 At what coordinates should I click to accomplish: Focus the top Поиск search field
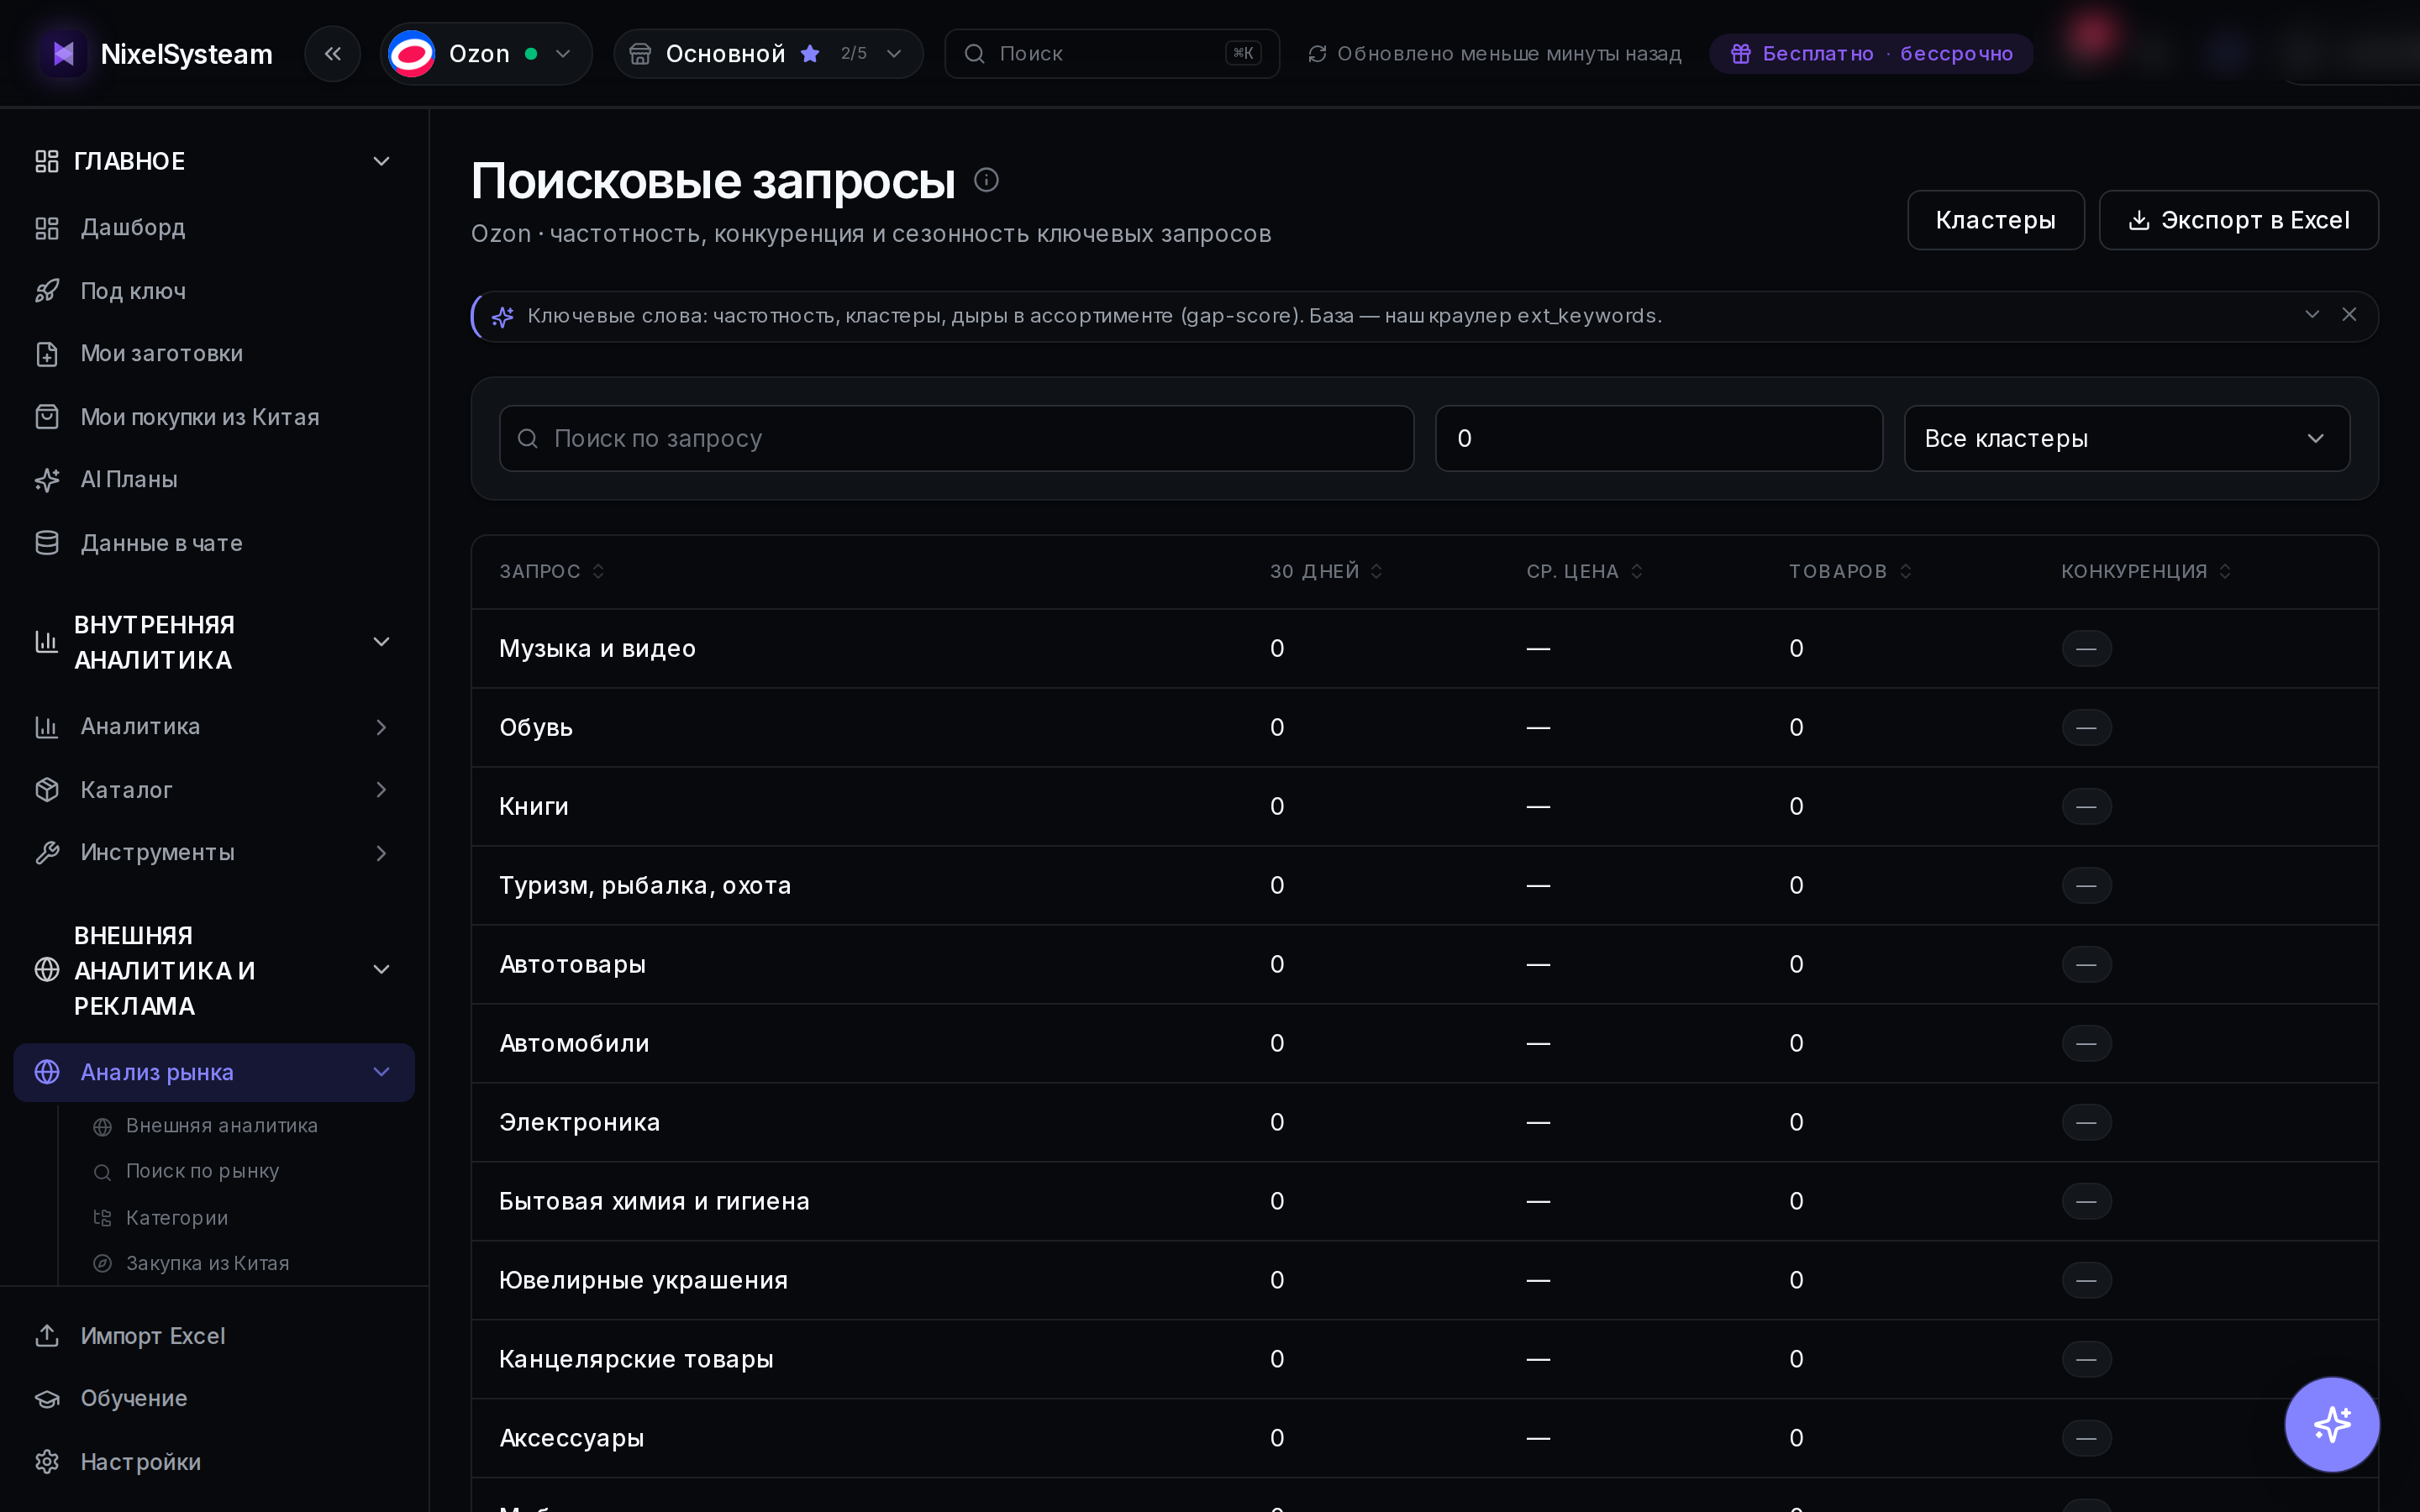[x=1112, y=54]
